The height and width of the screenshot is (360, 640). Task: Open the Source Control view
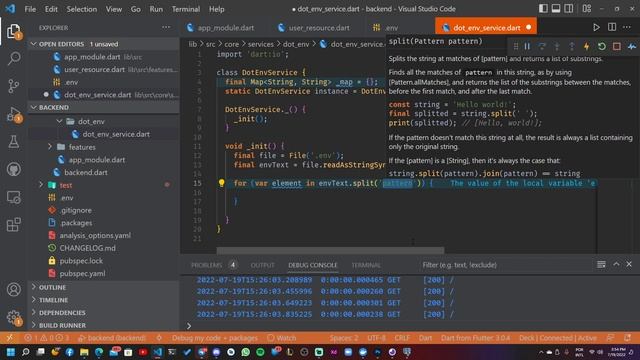coord(13,86)
